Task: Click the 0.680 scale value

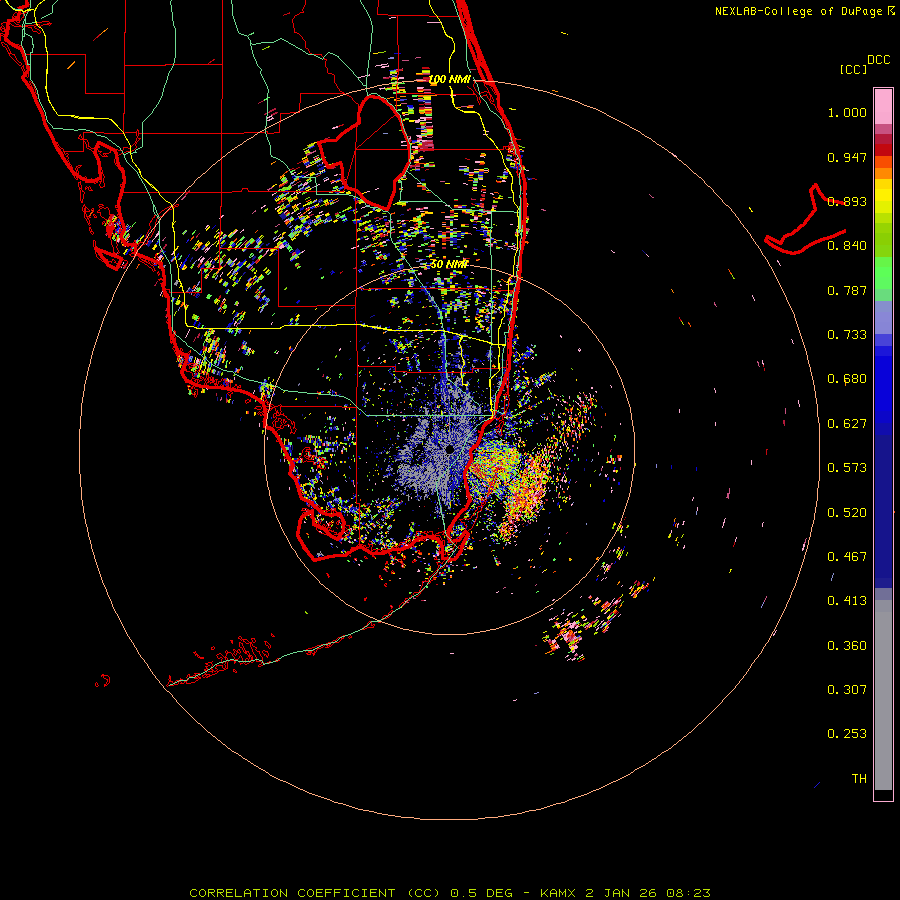Action: pos(847,379)
